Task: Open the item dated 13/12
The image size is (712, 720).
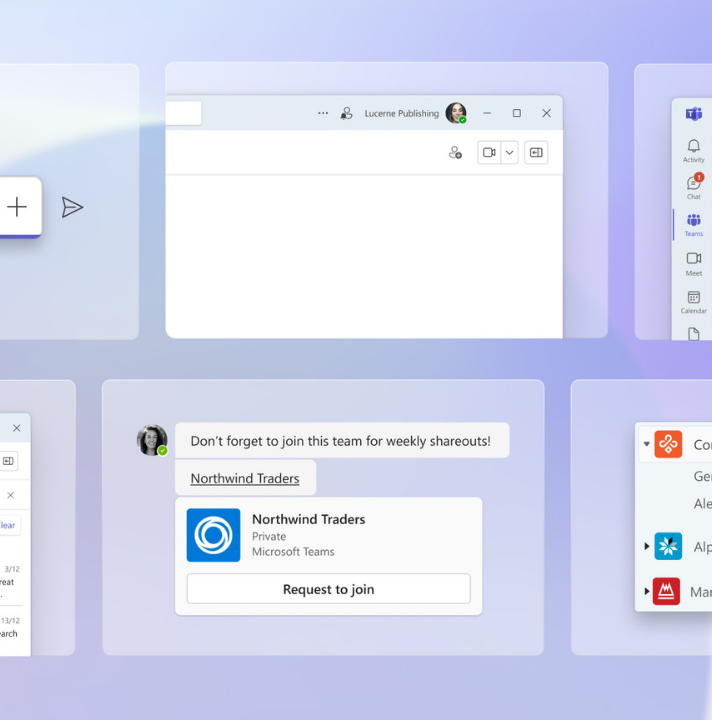Action: 10,628
